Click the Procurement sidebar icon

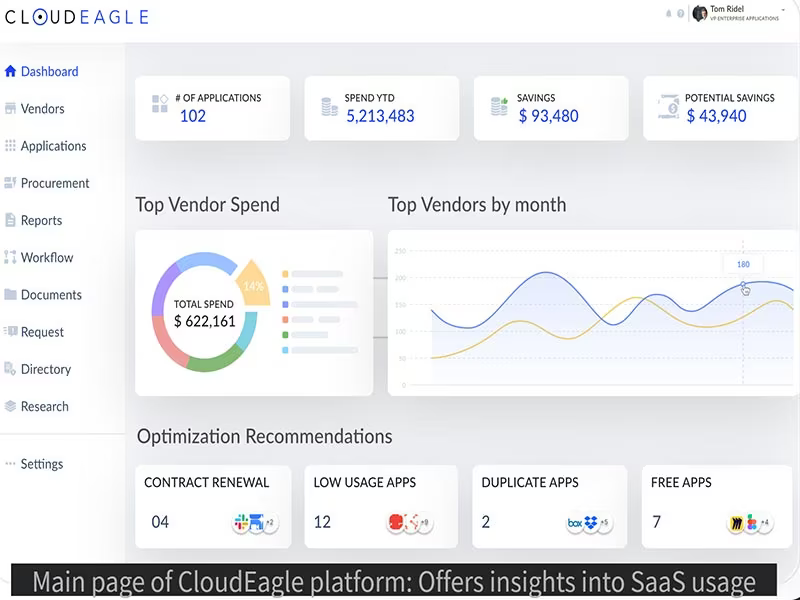10,183
